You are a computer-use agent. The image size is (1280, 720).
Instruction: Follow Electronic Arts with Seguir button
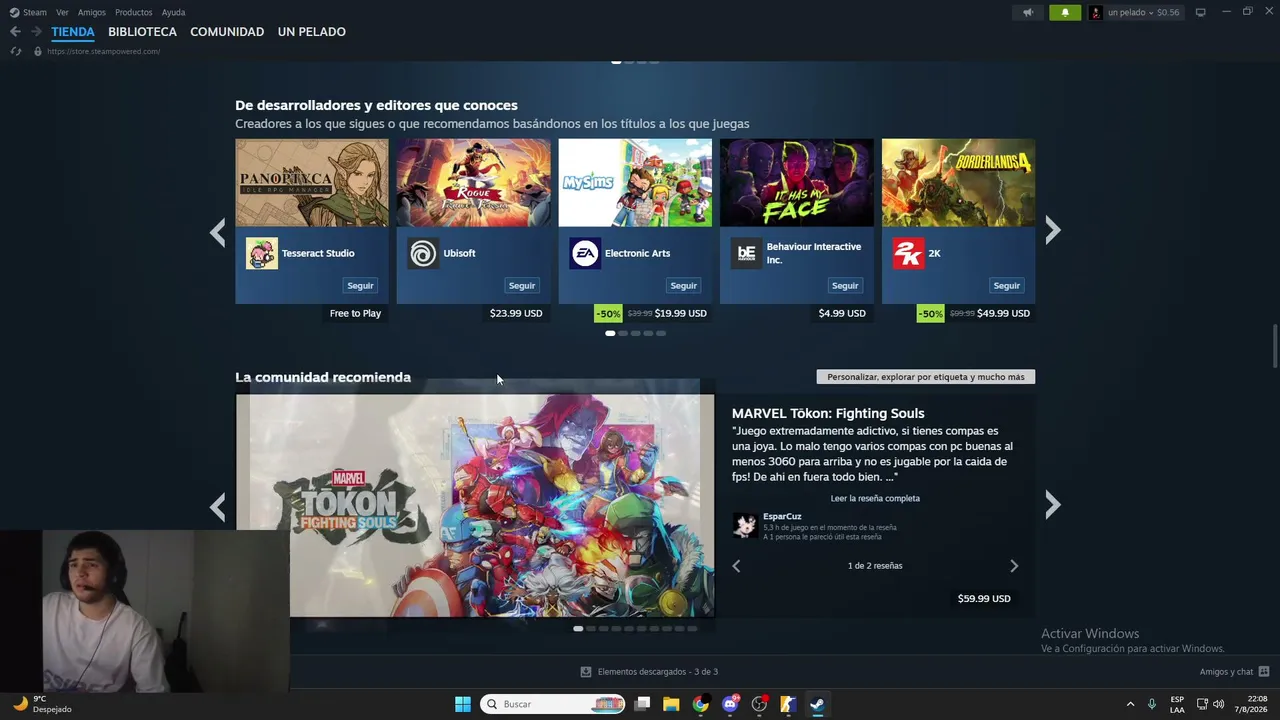(x=684, y=286)
